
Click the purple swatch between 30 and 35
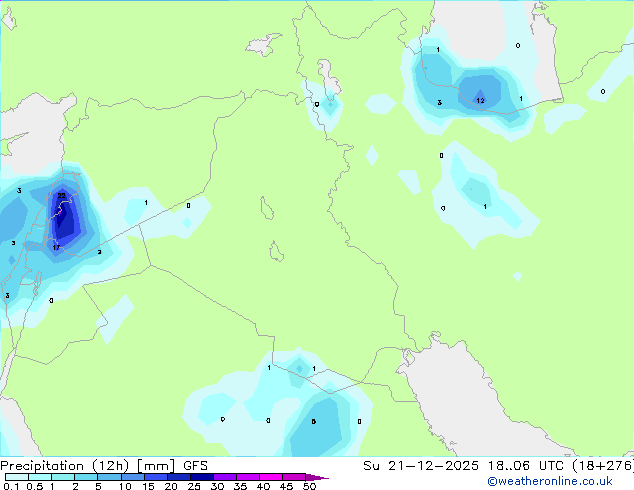point(224,477)
